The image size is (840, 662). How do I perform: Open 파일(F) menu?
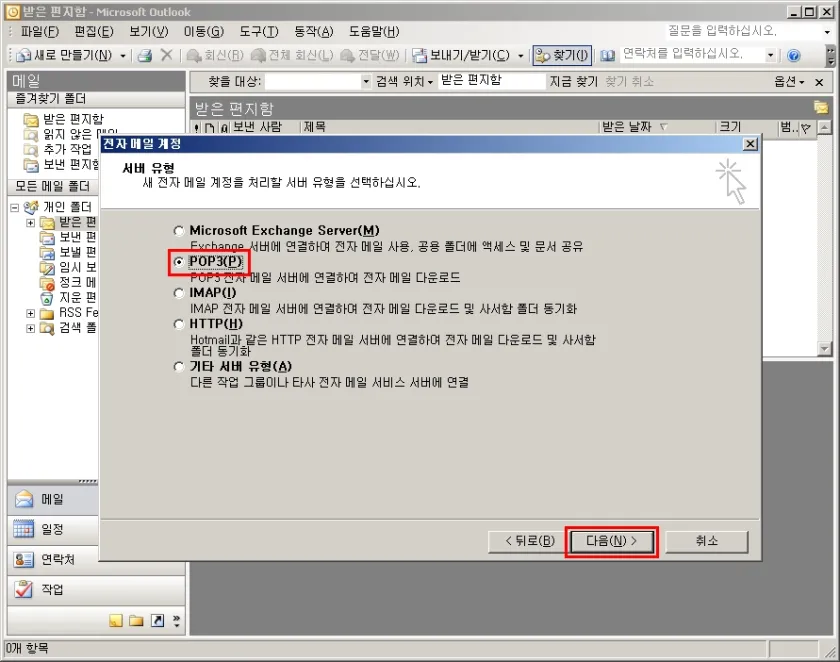click(x=39, y=32)
